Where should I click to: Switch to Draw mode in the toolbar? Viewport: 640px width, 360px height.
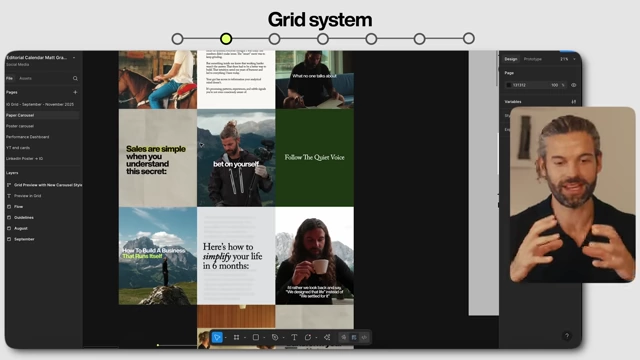click(x=344, y=337)
